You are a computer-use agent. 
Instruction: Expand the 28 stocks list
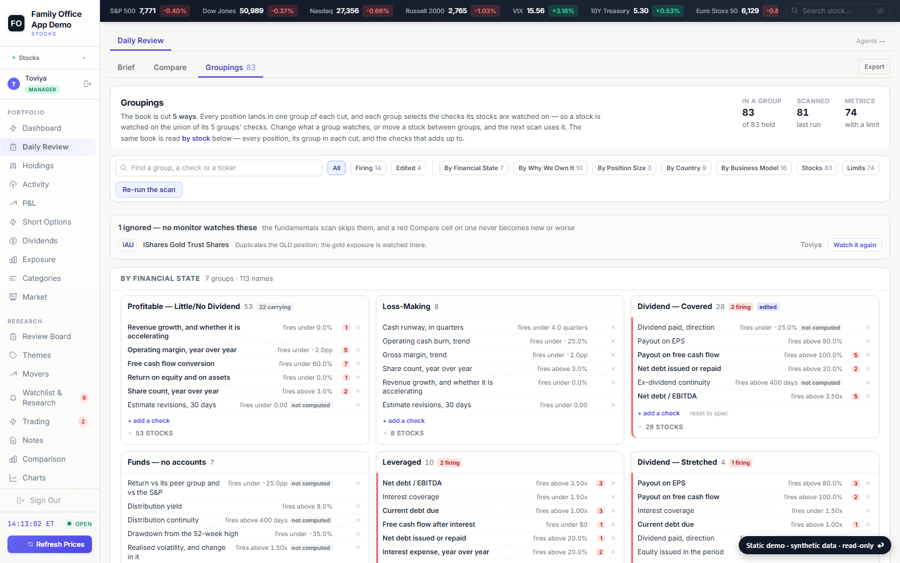coord(661,427)
